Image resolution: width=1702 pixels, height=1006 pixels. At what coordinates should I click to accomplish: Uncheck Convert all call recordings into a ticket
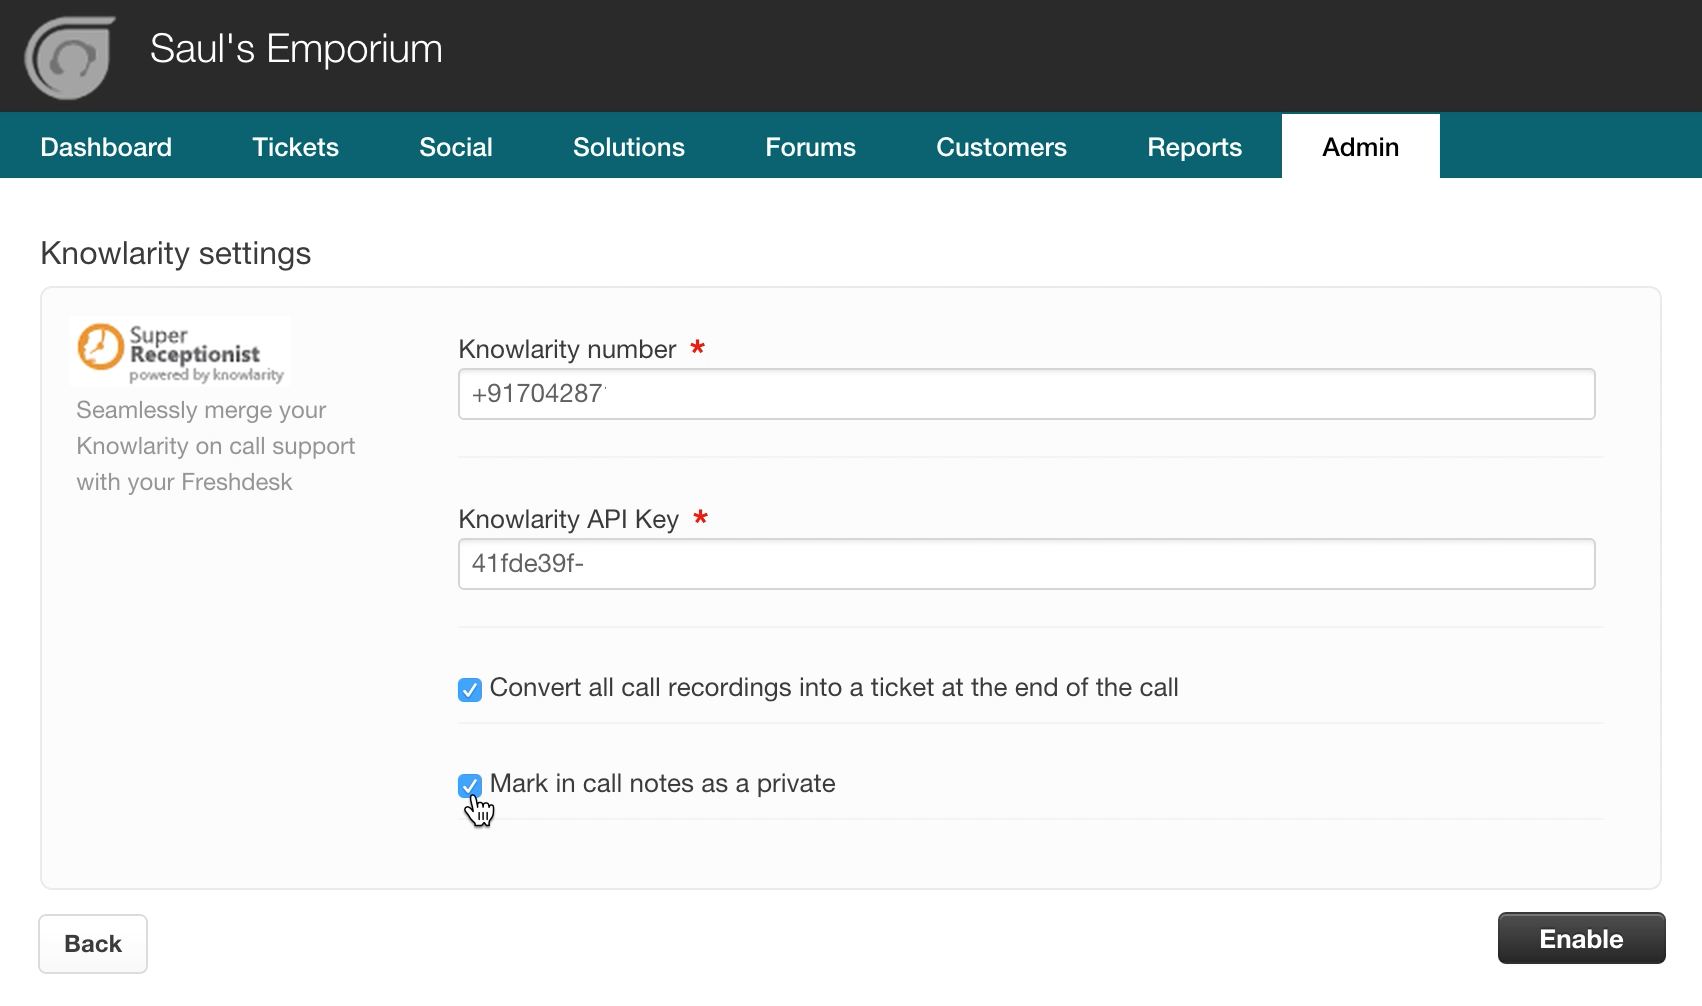coord(470,689)
